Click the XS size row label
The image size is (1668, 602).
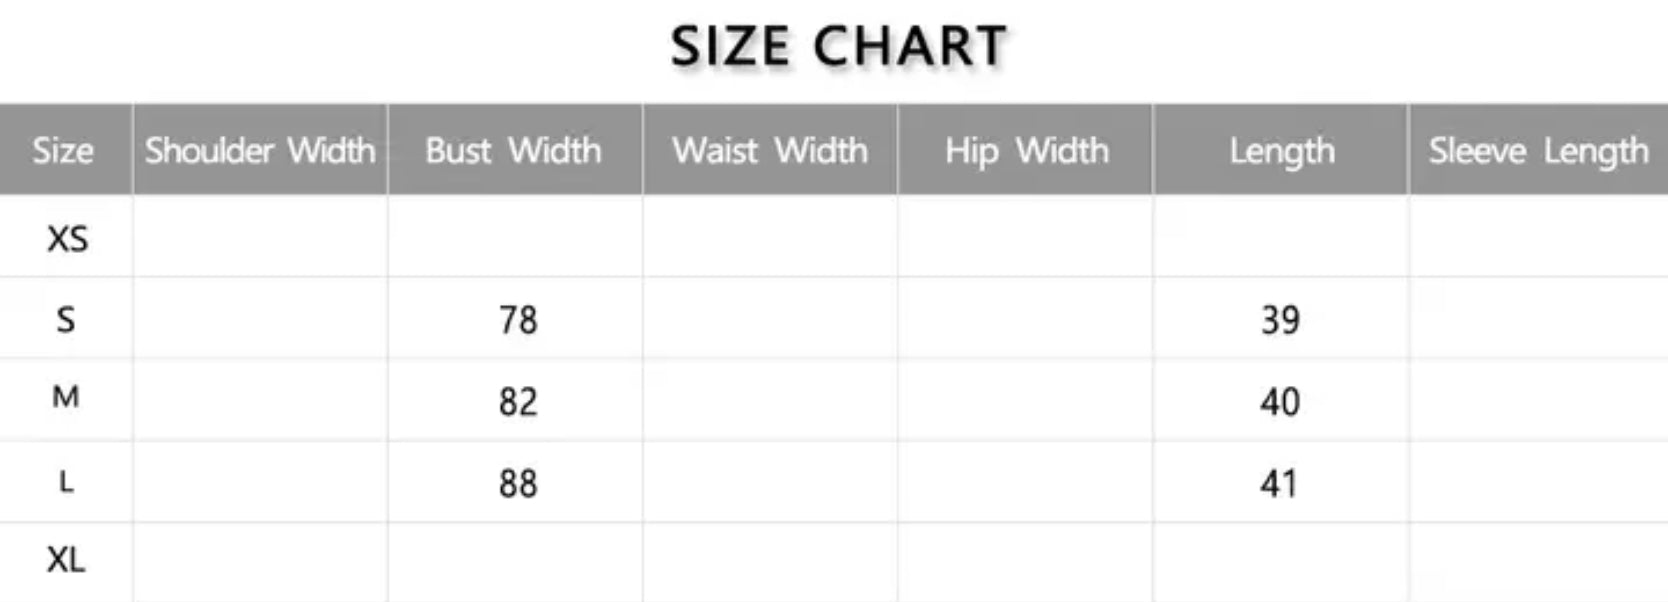pyautogui.click(x=67, y=239)
